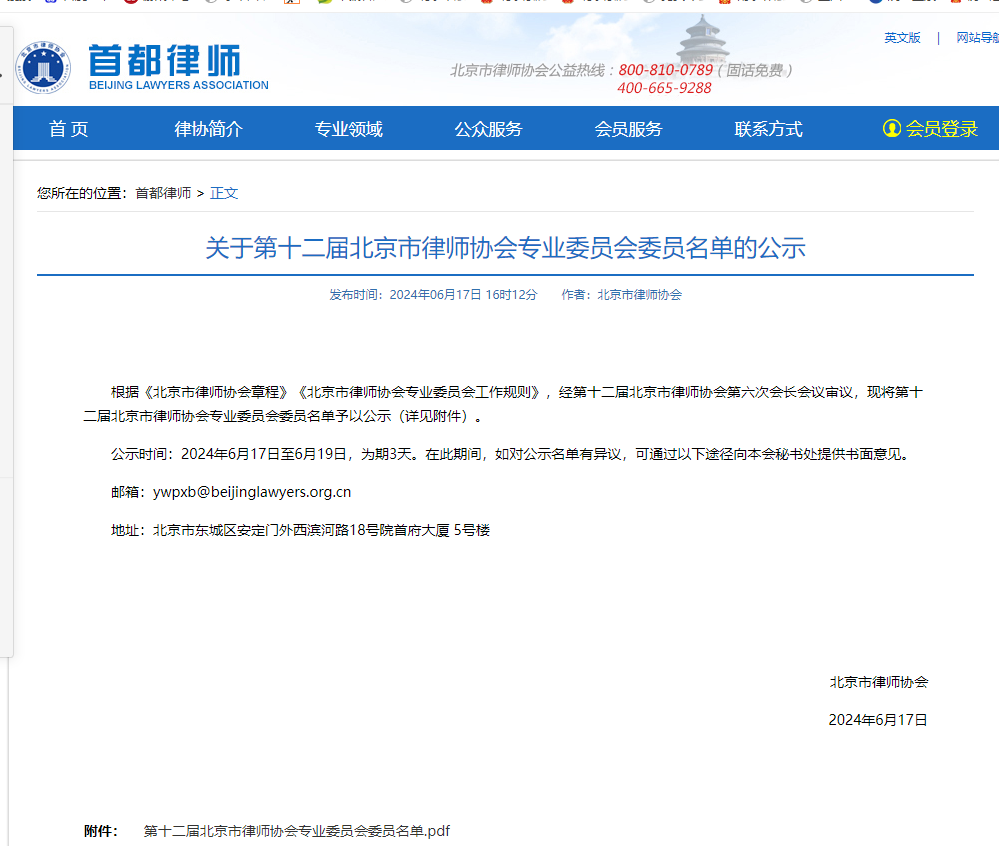Go to 公众服务 in the navigation bar
The image size is (999, 846).
click(x=488, y=129)
